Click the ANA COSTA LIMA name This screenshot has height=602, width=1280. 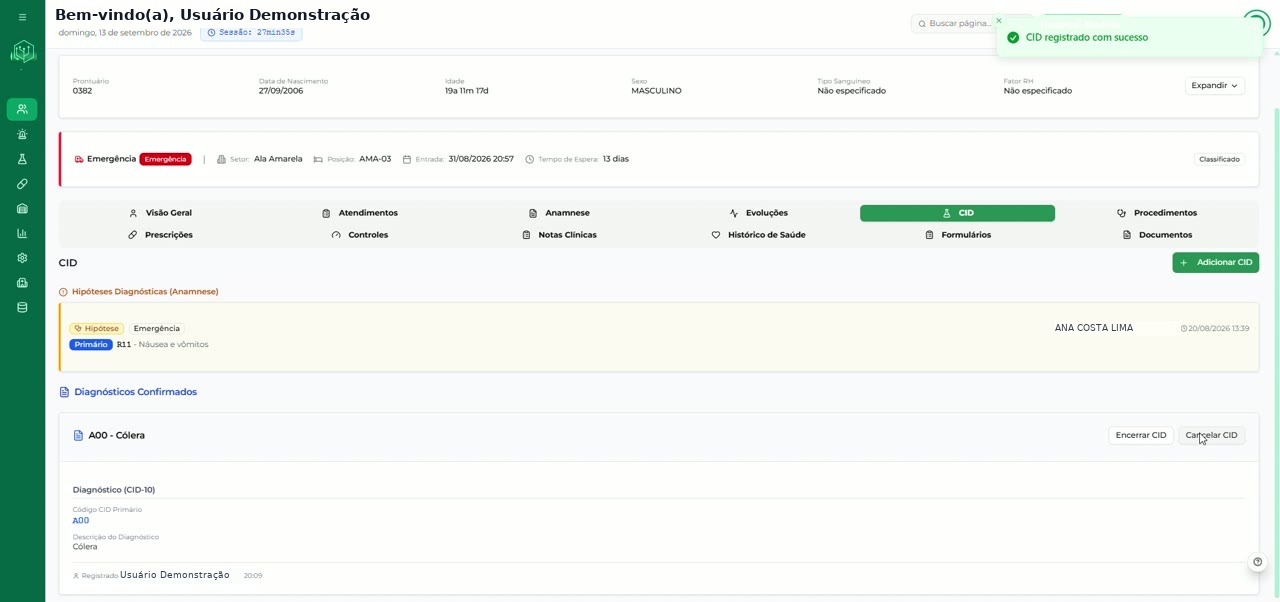coord(1094,328)
